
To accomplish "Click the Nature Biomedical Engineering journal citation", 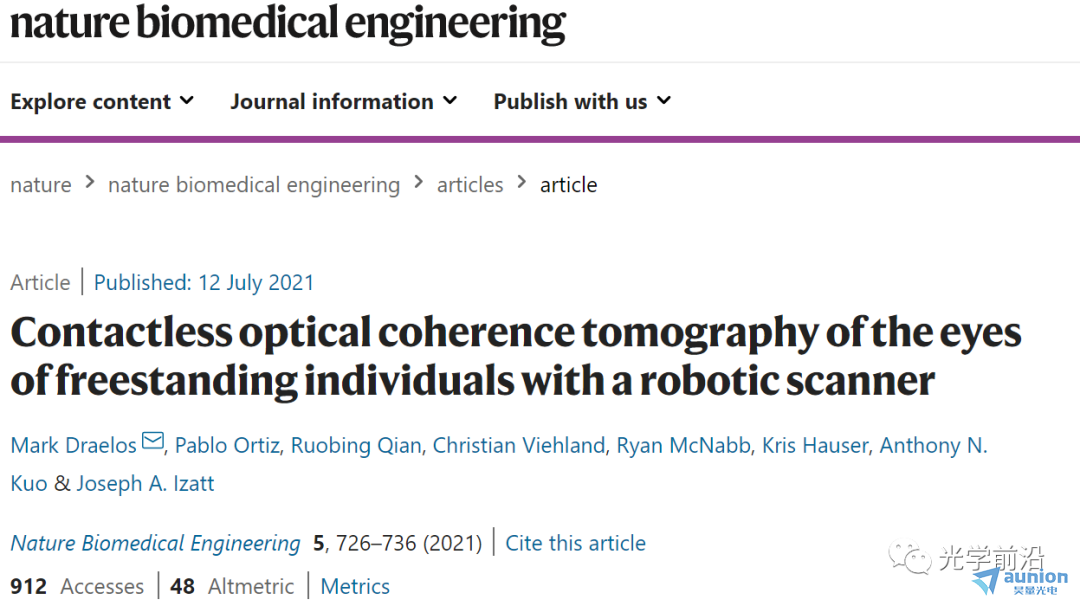I will pos(156,543).
